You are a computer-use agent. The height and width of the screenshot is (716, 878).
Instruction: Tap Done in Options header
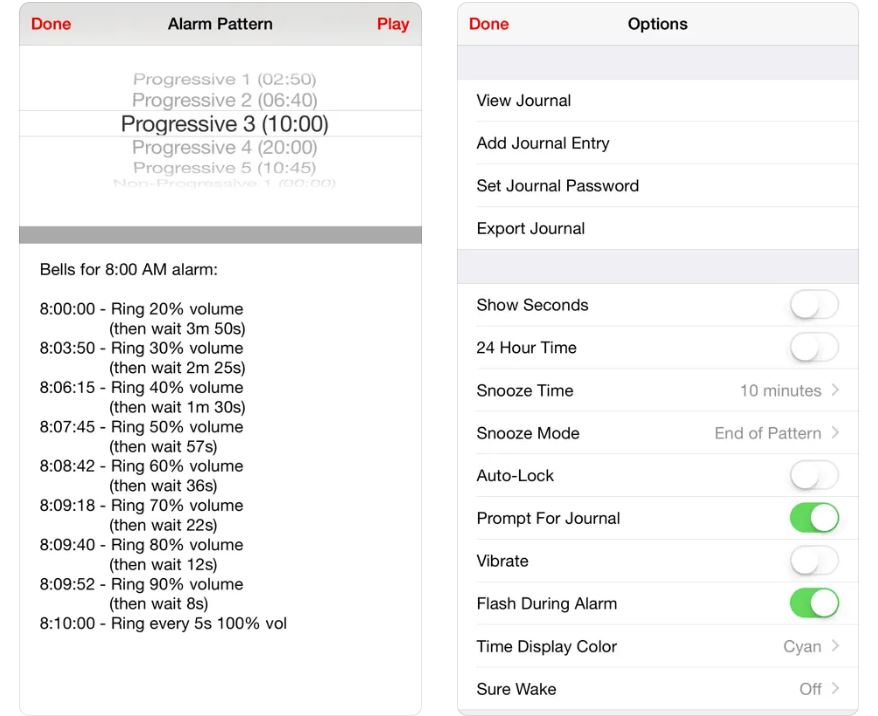point(488,24)
